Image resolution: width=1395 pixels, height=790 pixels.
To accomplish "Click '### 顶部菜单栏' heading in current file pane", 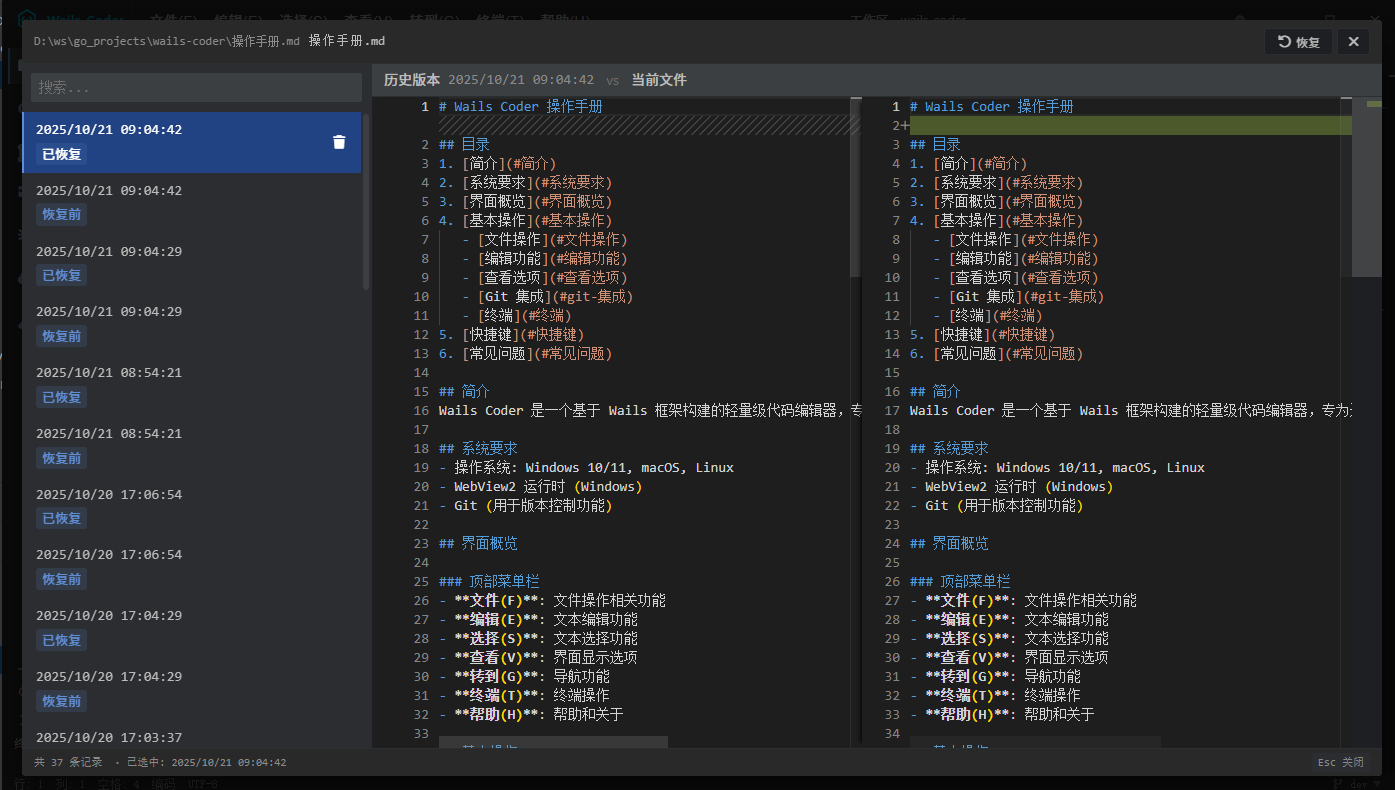I will pos(961,582).
